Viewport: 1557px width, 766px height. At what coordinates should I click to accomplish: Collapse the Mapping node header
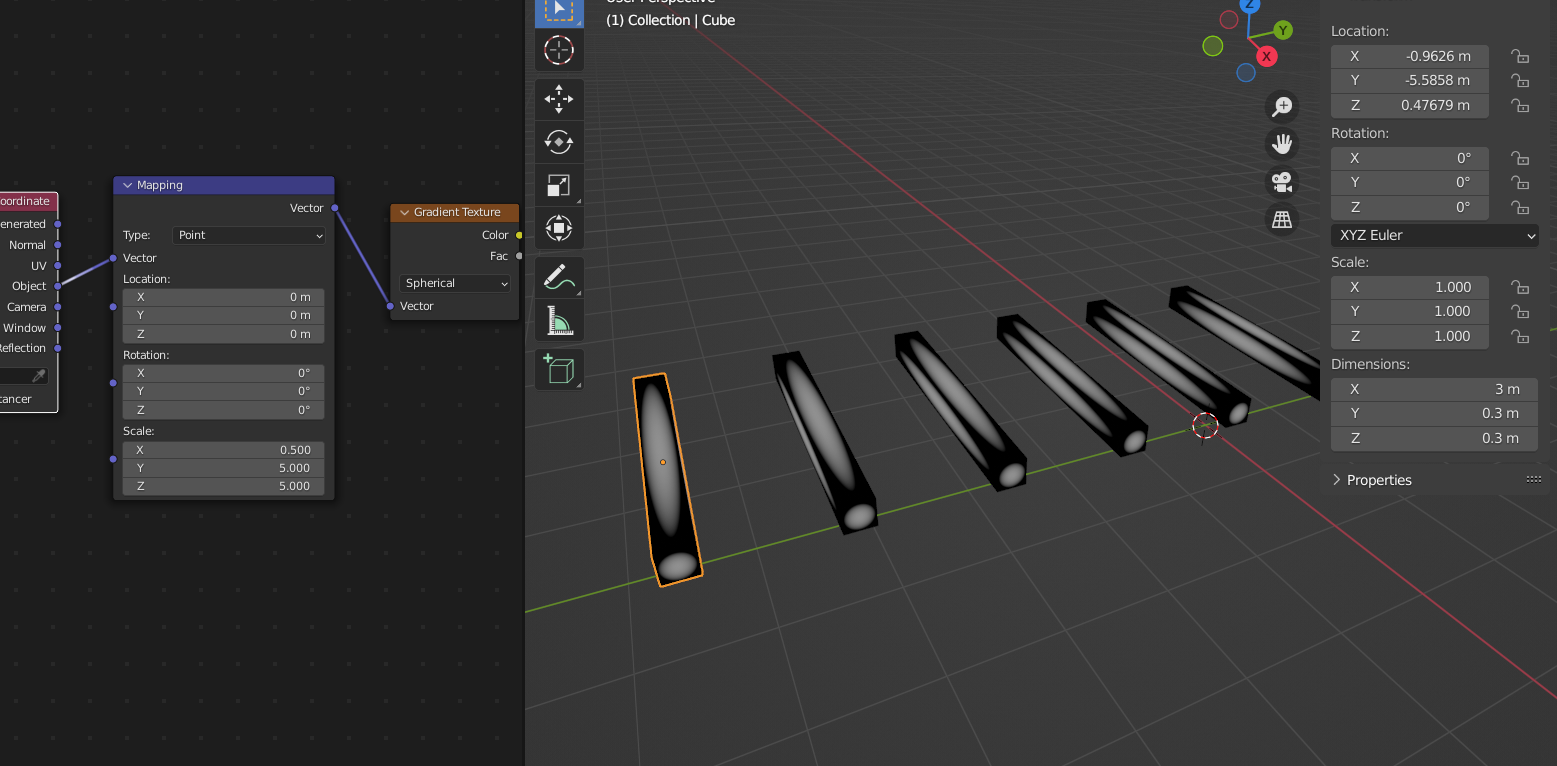click(x=128, y=185)
